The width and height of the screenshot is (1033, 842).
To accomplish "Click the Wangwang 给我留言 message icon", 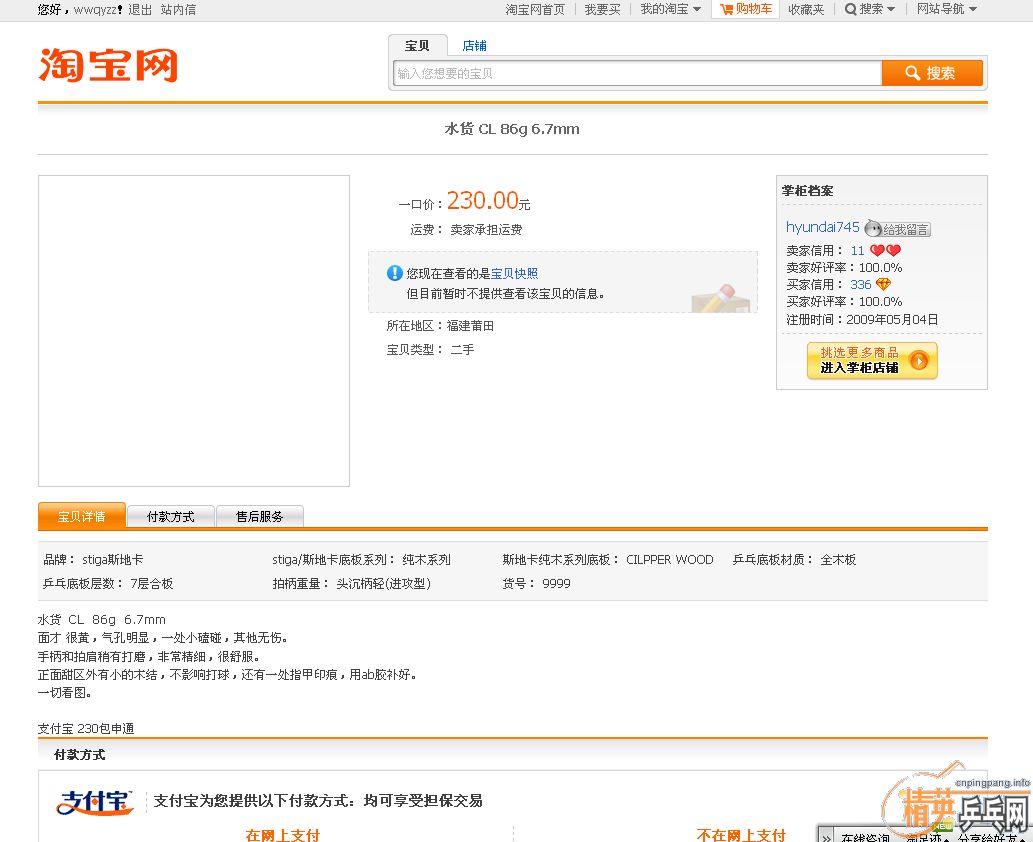I will click(x=897, y=229).
